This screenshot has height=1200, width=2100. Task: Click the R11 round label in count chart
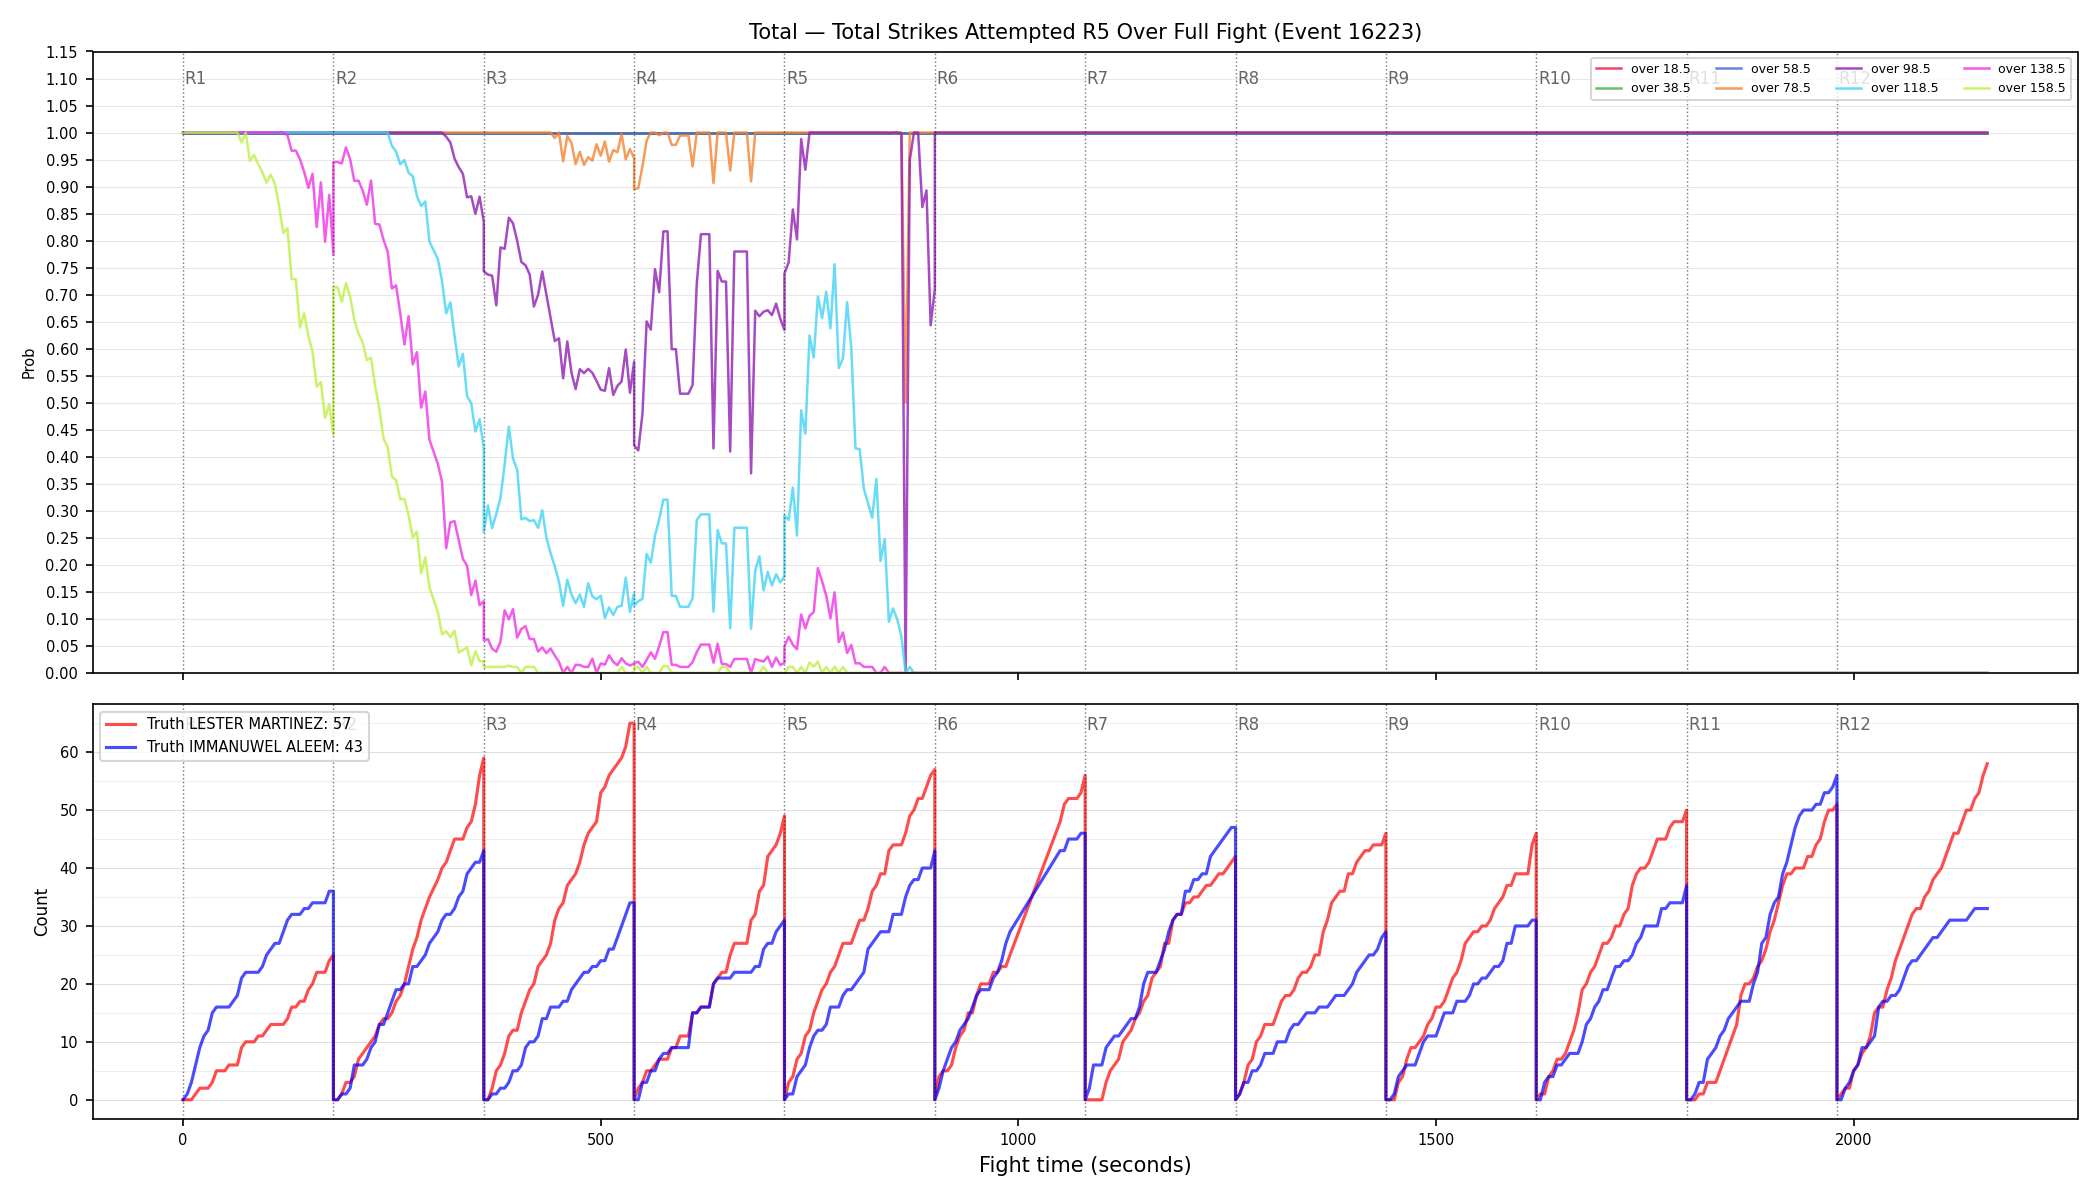point(1705,724)
